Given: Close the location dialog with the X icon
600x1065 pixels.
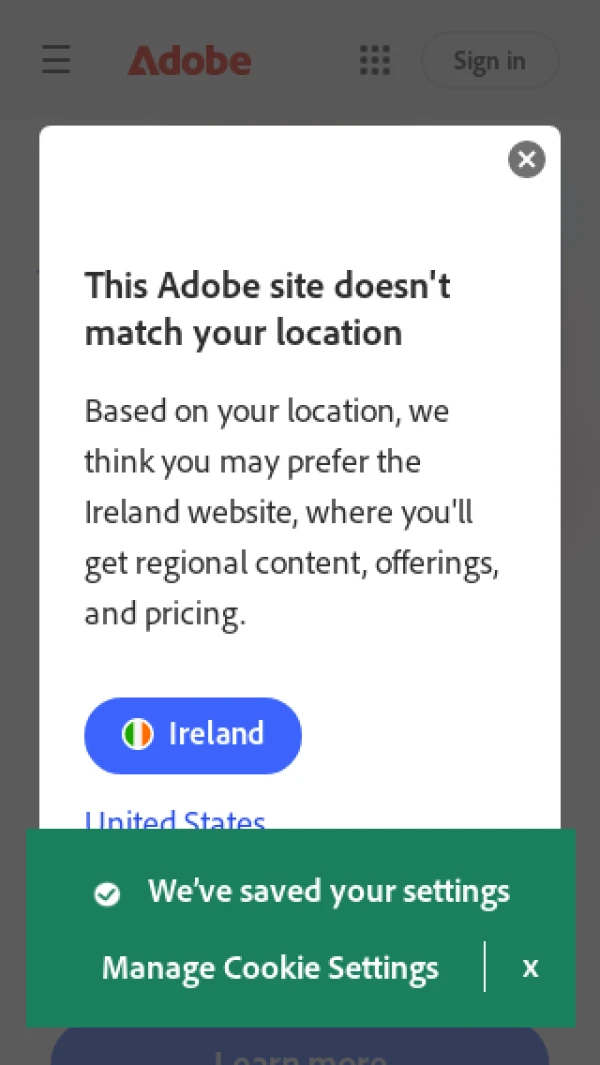Looking at the screenshot, I should [527, 160].
